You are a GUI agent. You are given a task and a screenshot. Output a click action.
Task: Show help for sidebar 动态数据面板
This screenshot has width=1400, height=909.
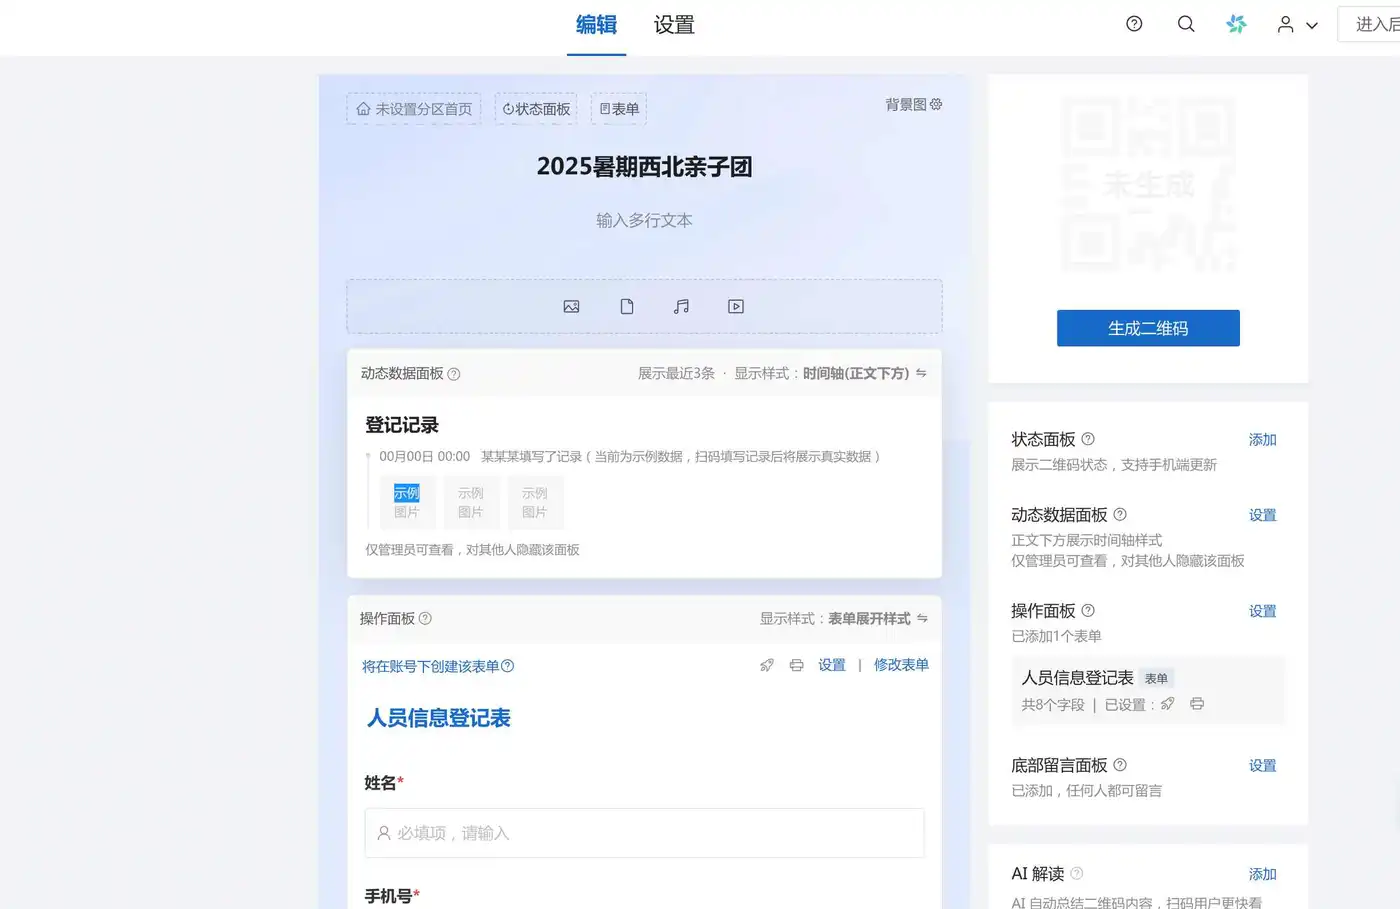1120,514
